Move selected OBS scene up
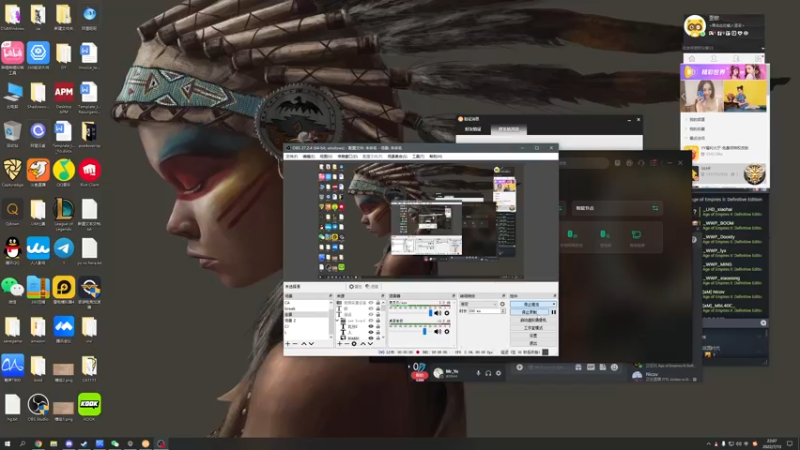The image size is (800, 450). 304,344
